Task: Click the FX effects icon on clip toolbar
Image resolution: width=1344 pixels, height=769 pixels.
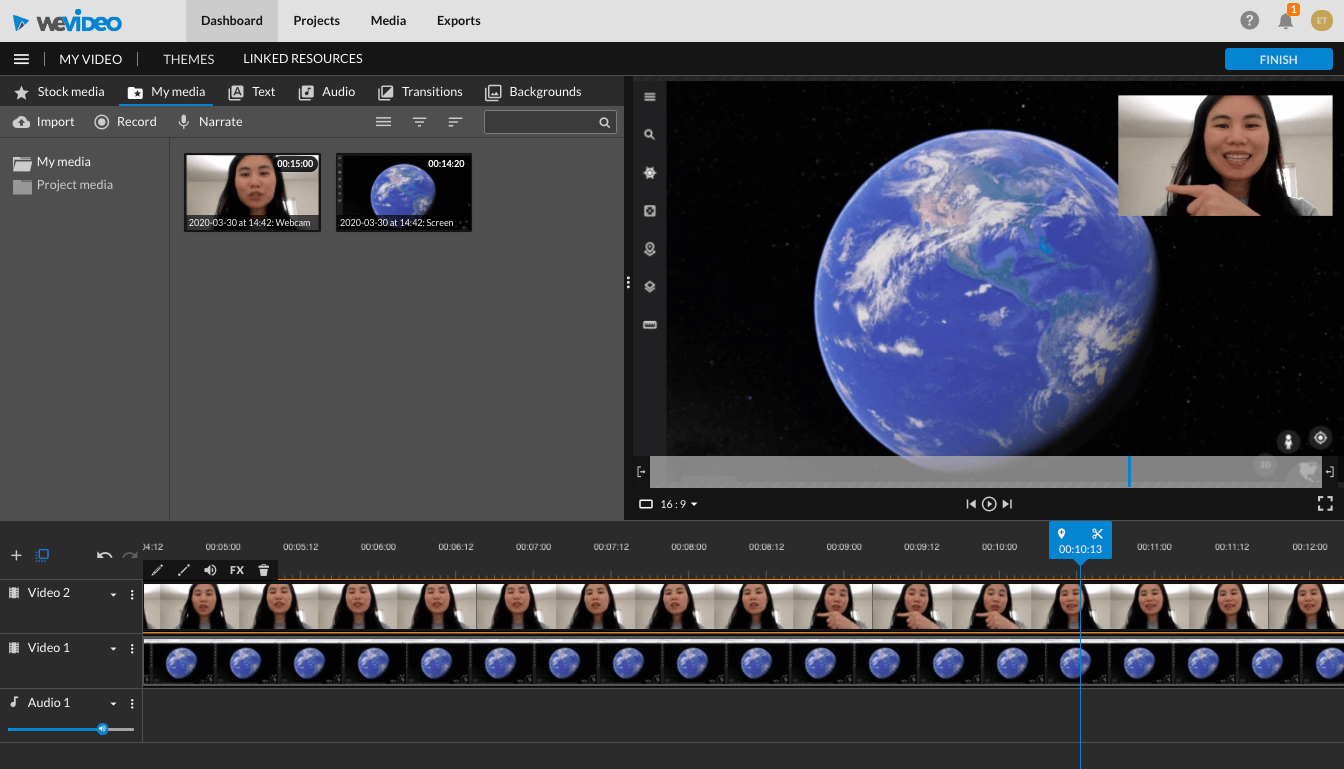Action: [x=237, y=570]
